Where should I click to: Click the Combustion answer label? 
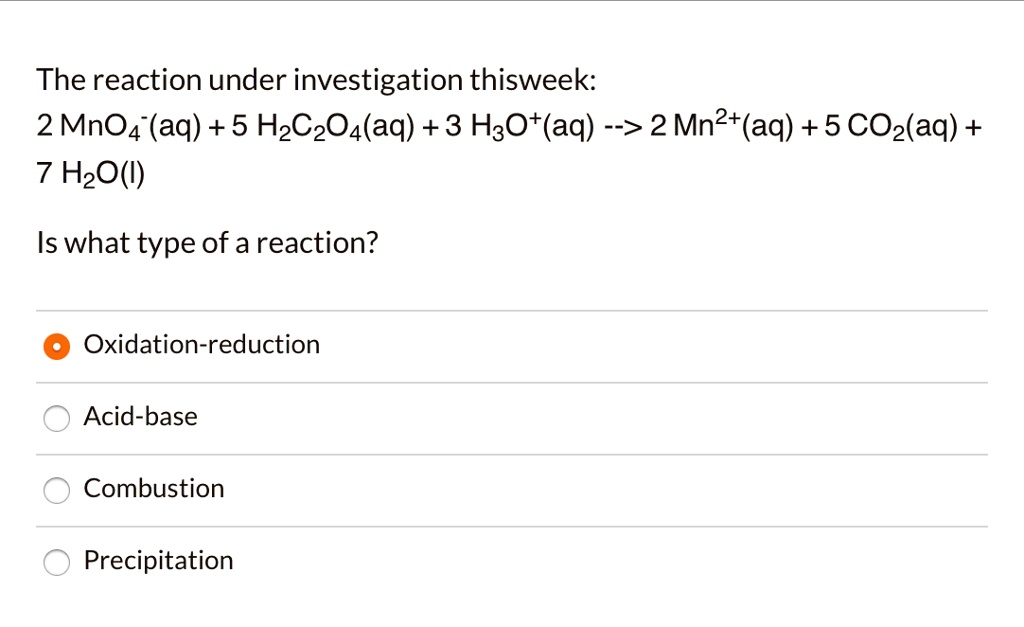153,489
